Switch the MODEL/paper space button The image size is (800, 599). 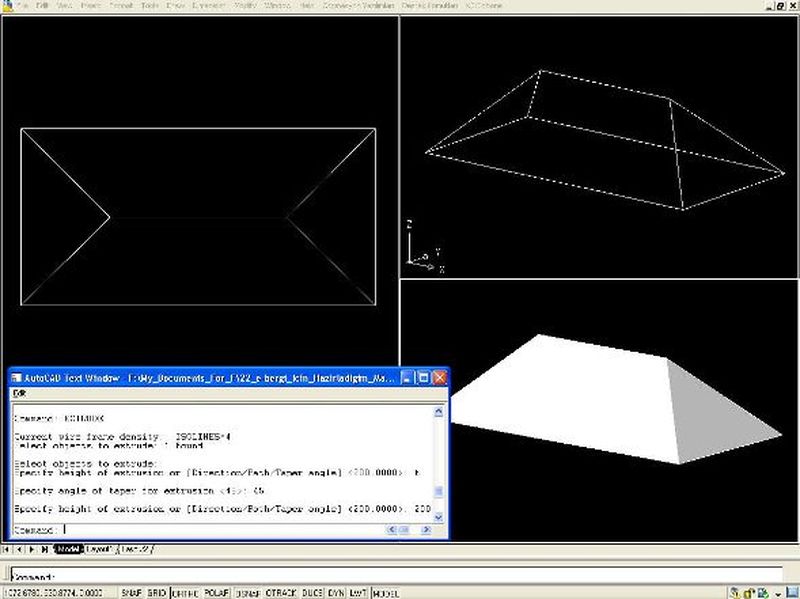click(386, 593)
